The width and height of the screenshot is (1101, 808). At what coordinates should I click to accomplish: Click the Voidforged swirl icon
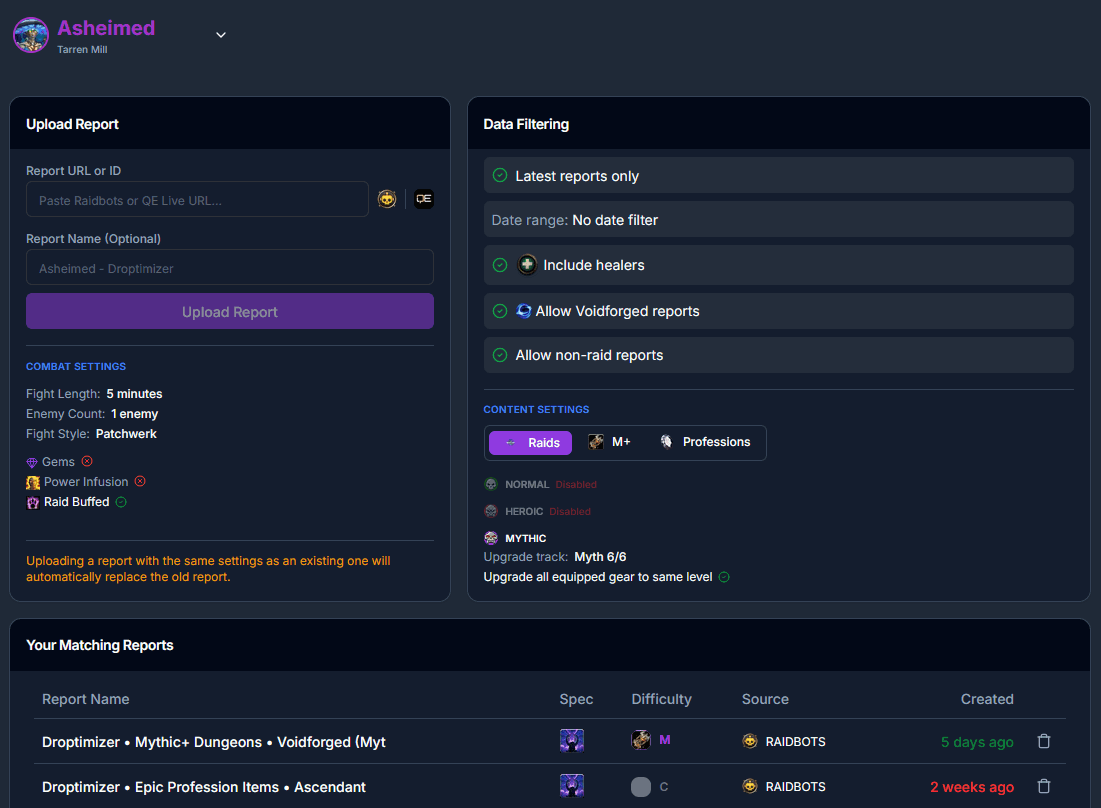(524, 310)
